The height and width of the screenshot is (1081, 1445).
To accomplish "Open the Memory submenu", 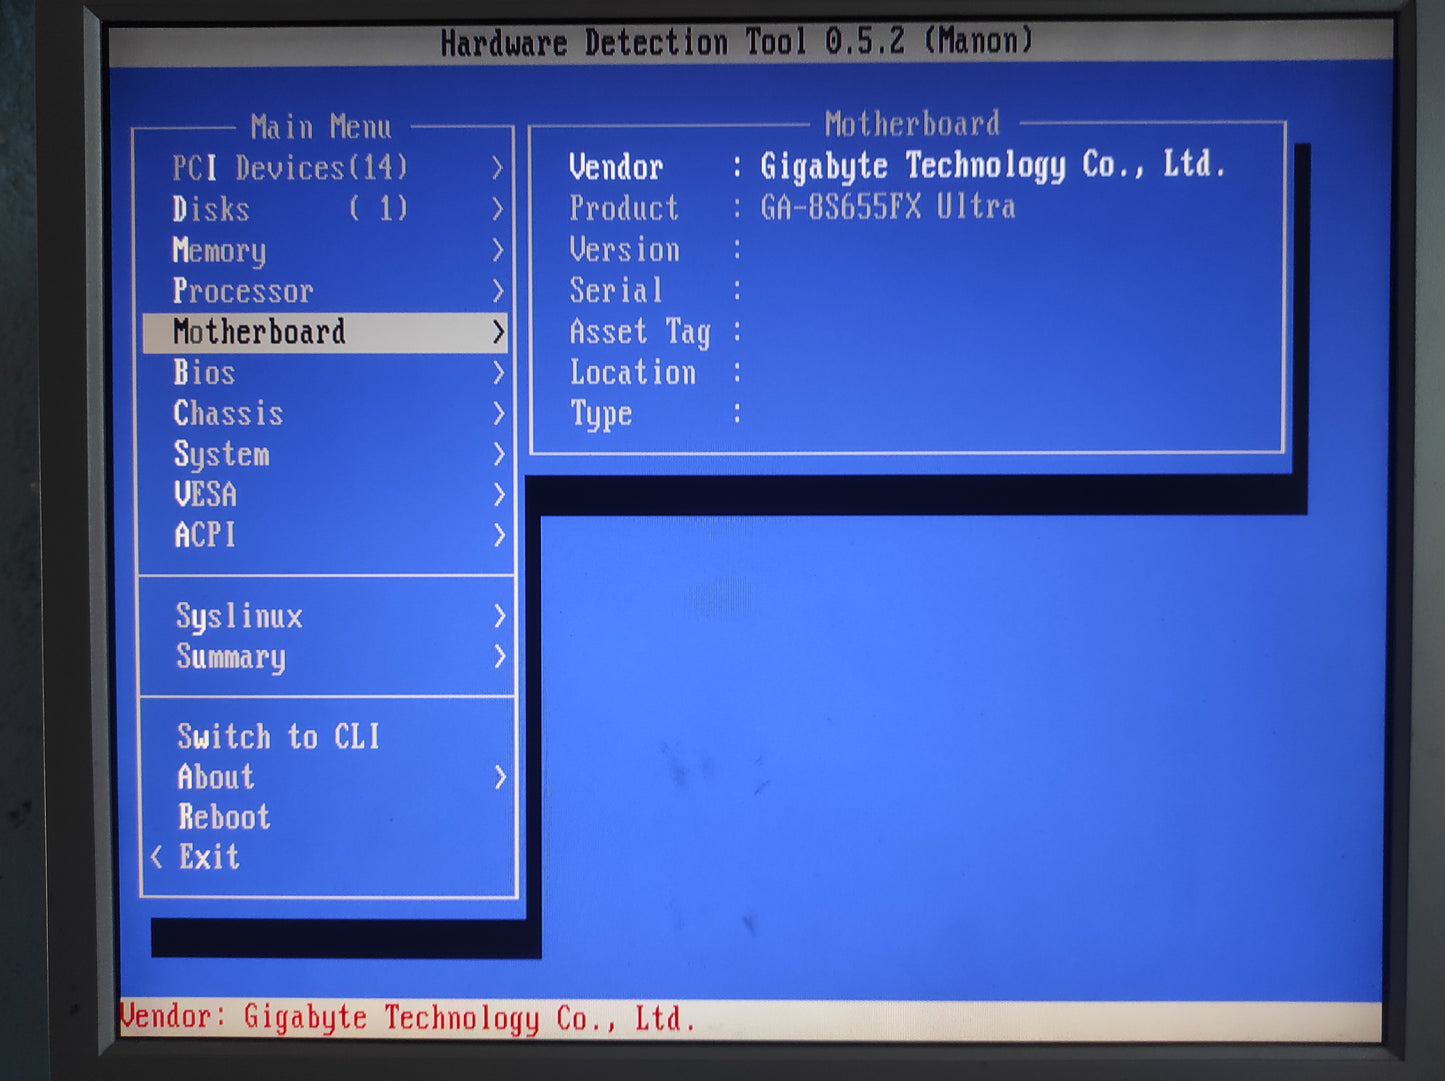I will pyautogui.click(x=220, y=250).
